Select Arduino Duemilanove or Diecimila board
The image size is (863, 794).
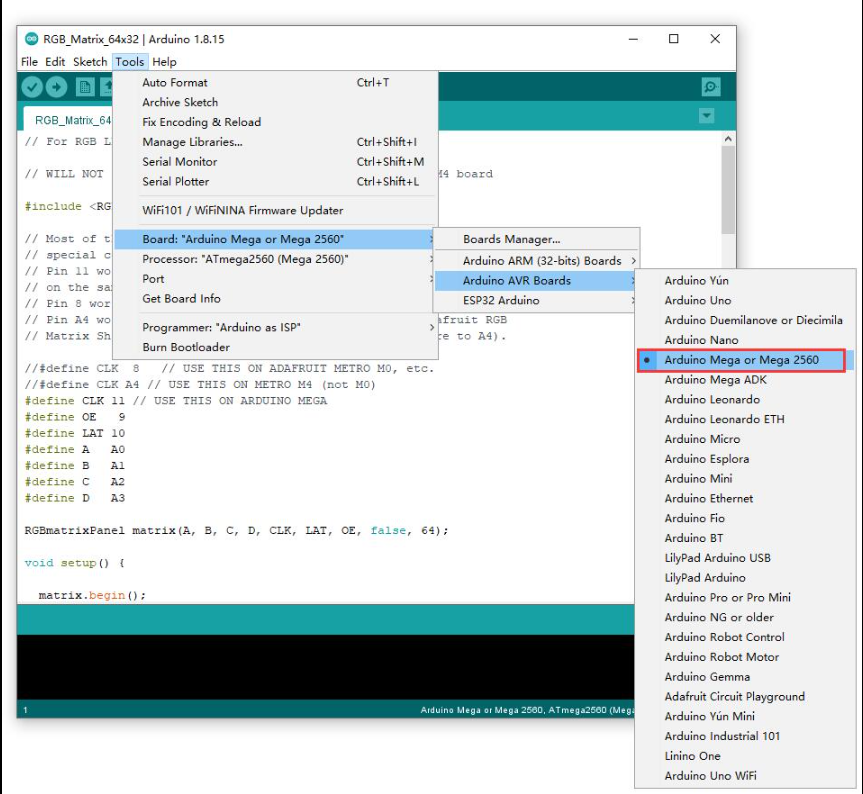tap(745, 320)
